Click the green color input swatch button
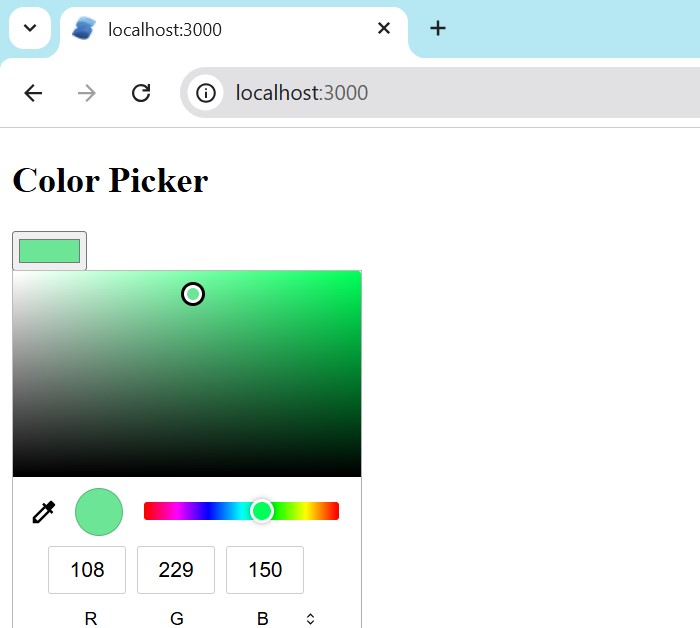700x628 pixels. pos(50,250)
